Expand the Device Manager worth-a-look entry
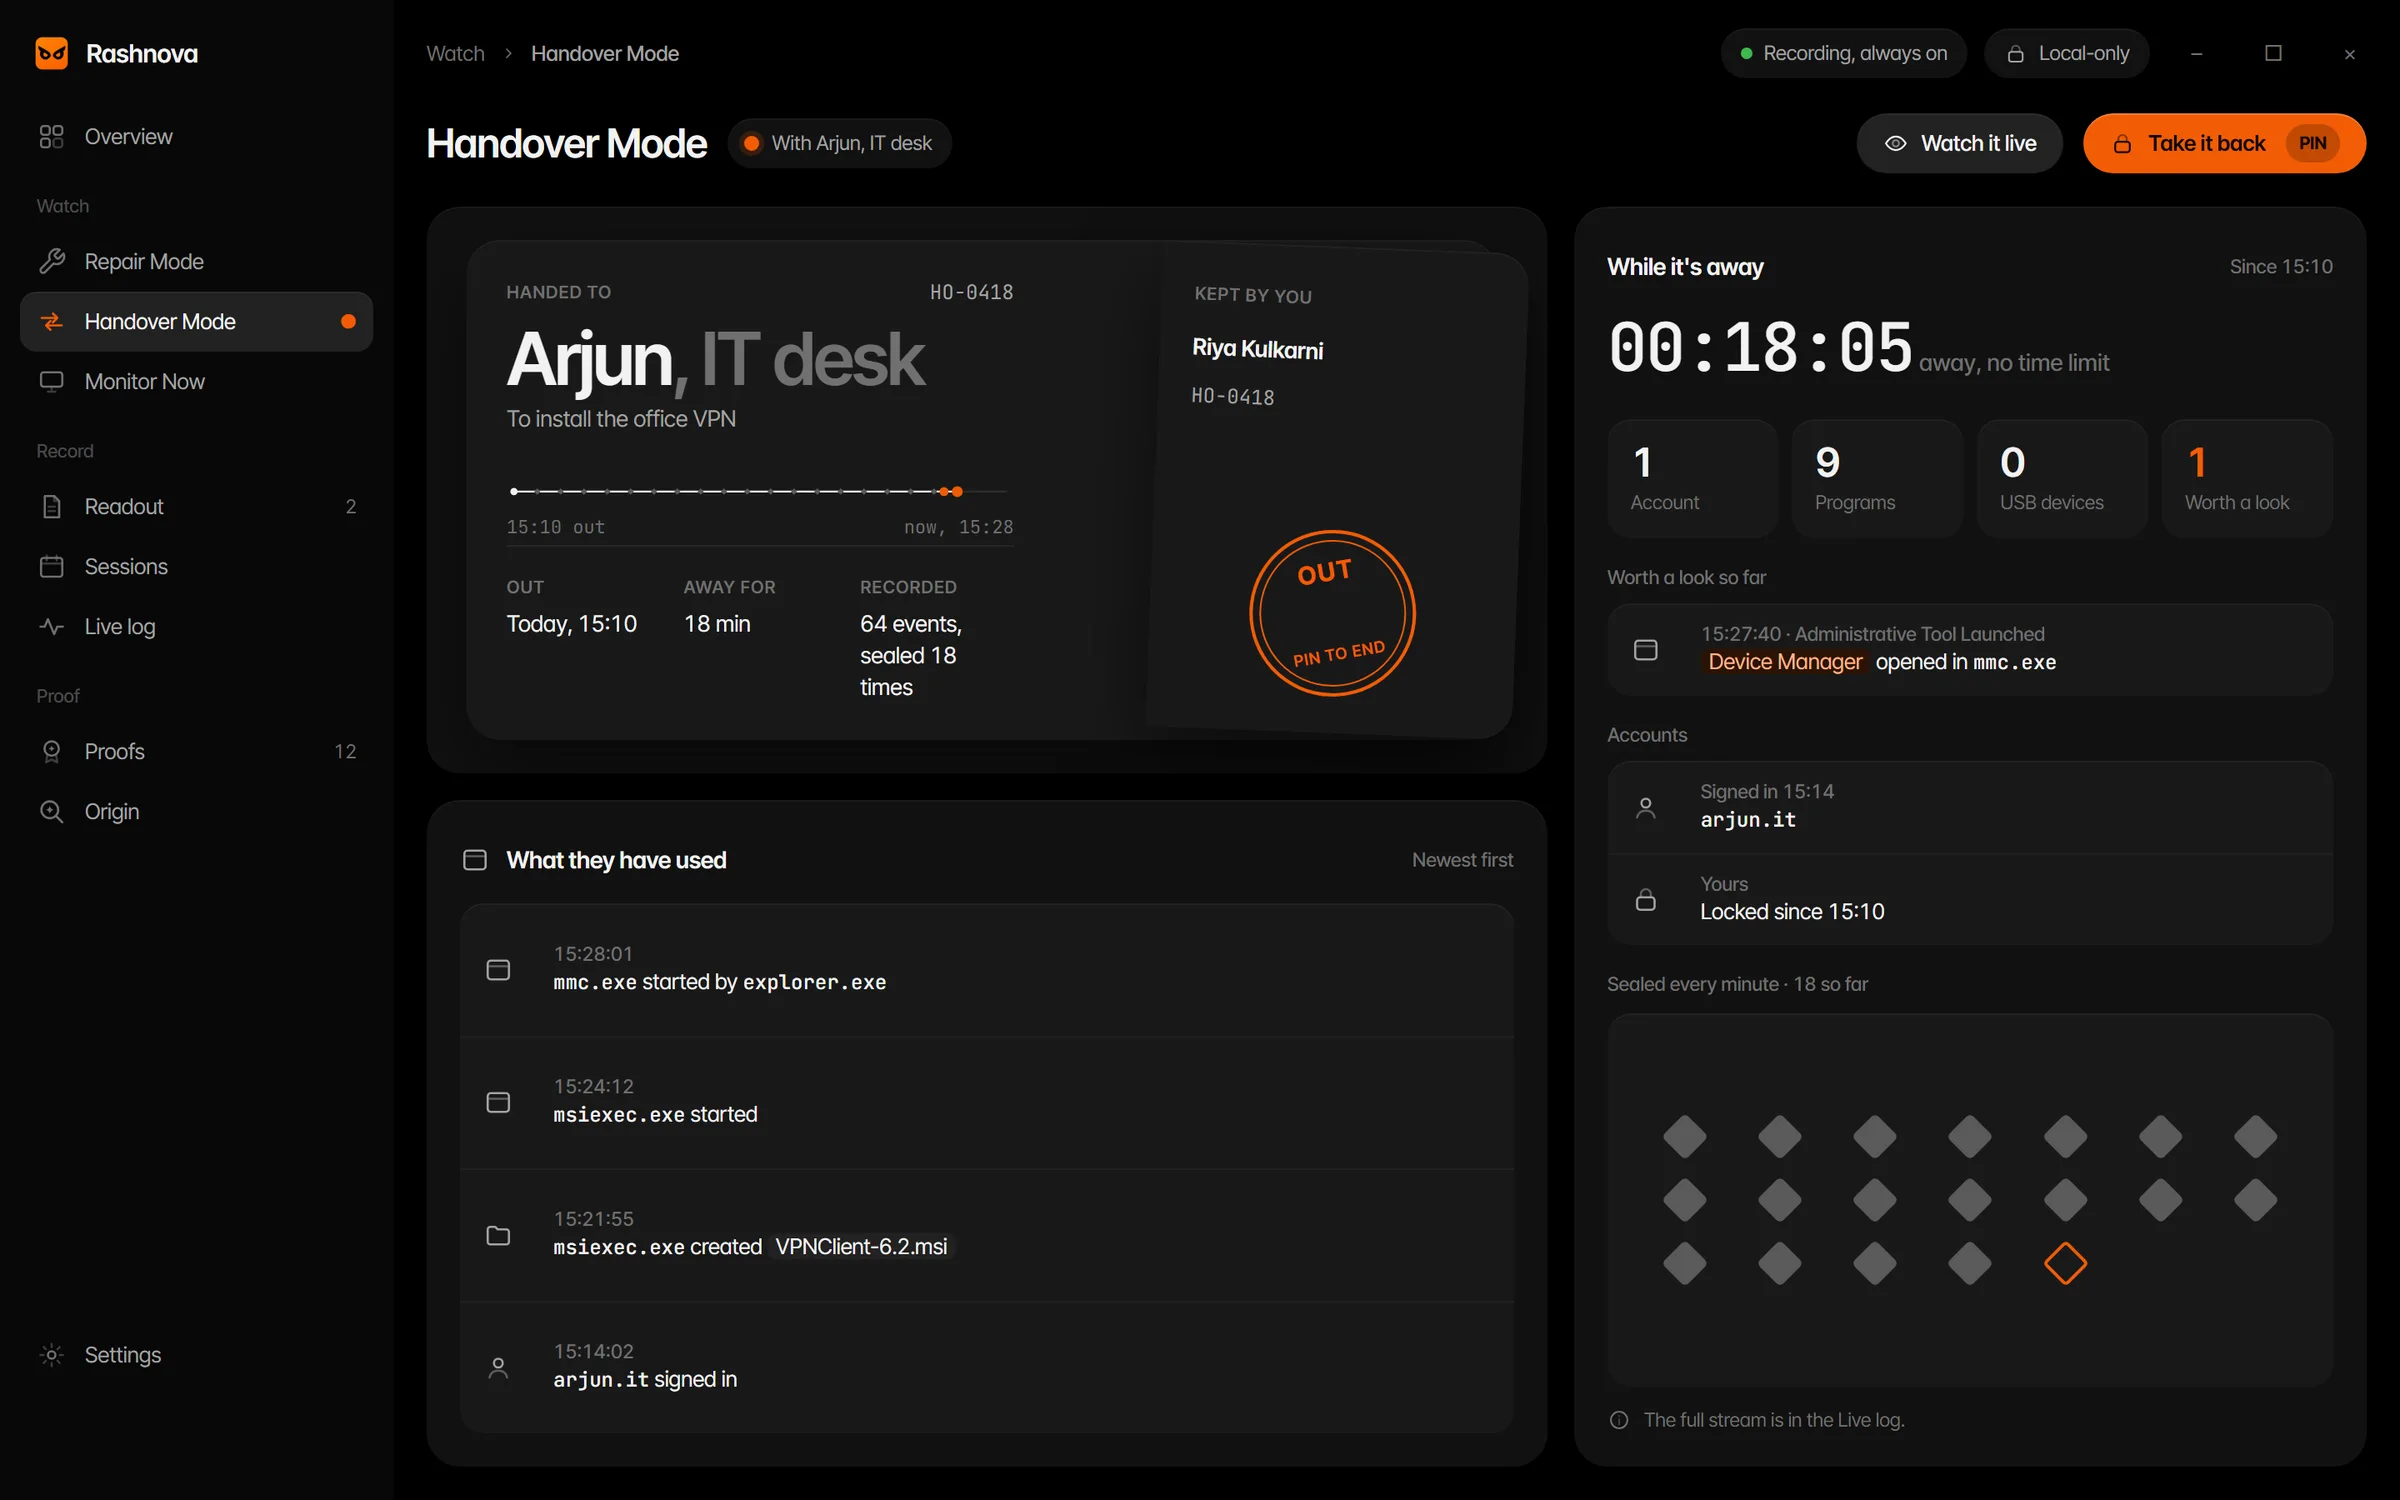Viewport: 2400px width, 1500px height. [x=1969, y=649]
